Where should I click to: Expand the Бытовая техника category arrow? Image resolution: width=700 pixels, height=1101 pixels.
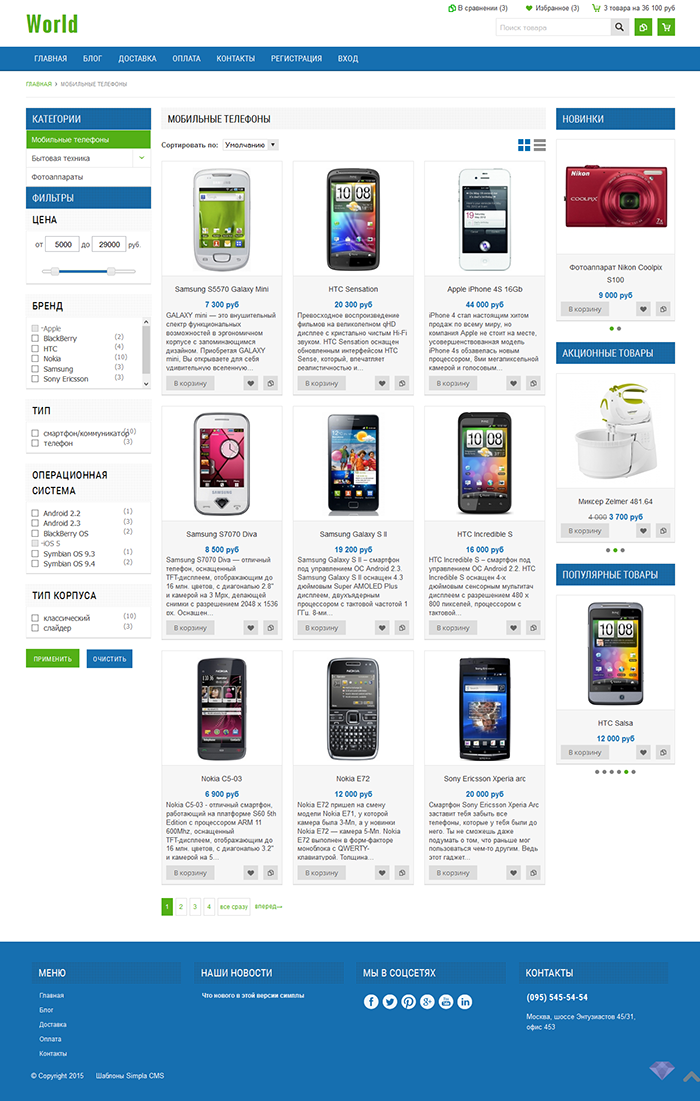pyautogui.click(x=142, y=158)
